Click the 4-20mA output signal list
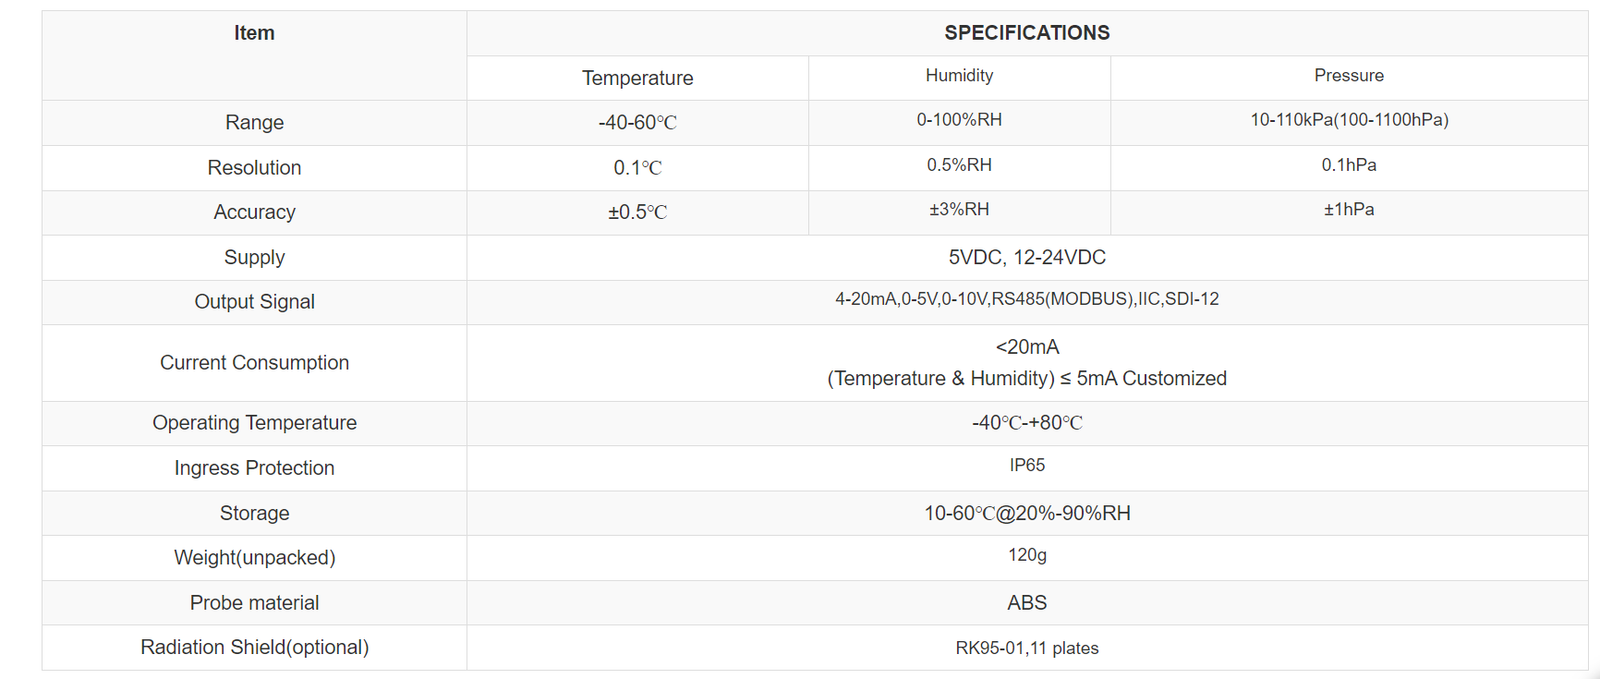1600x679 pixels. click(x=1026, y=299)
